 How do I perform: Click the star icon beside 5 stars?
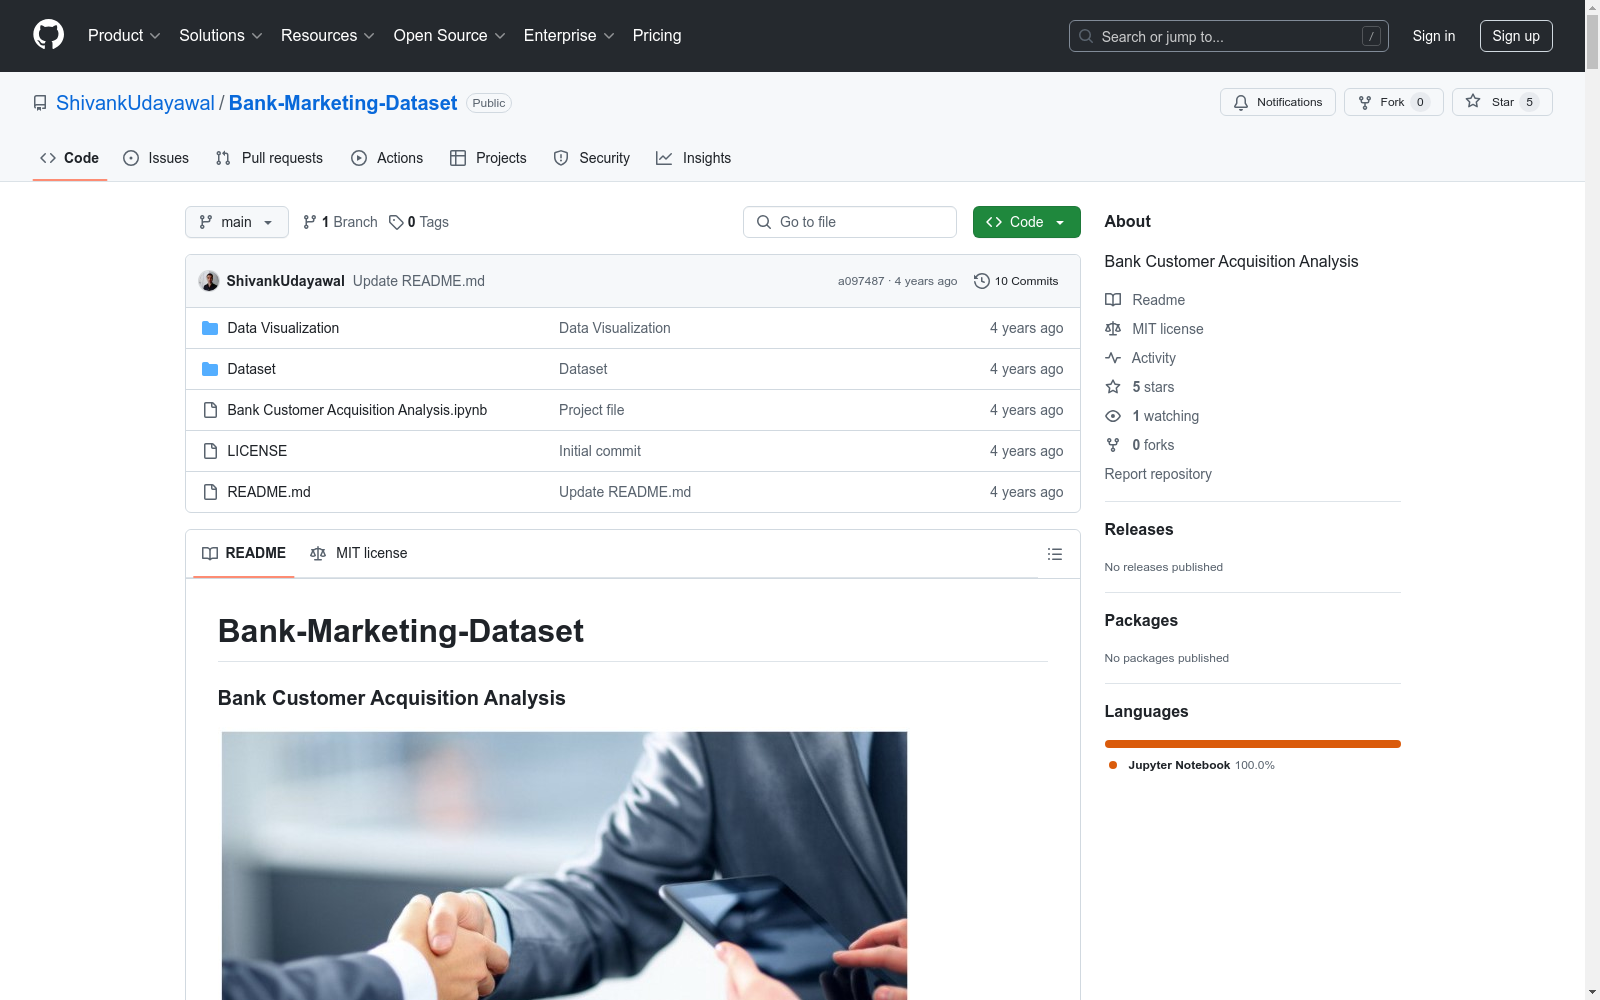[x=1113, y=387]
